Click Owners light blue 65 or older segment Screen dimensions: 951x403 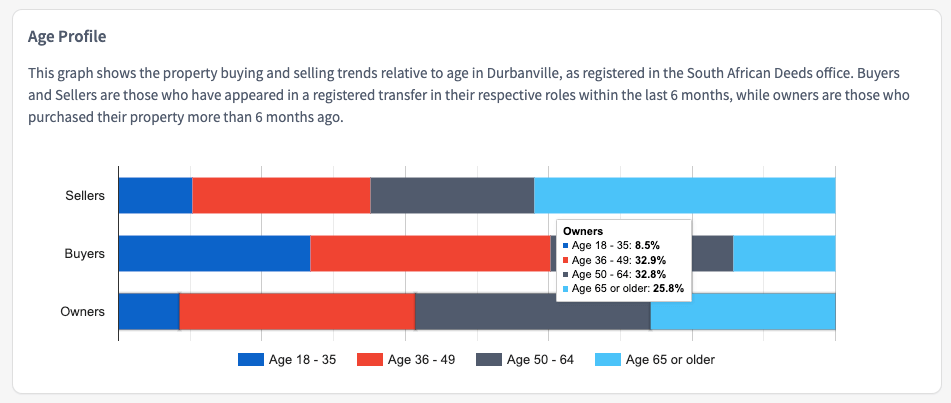tap(743, 311)
